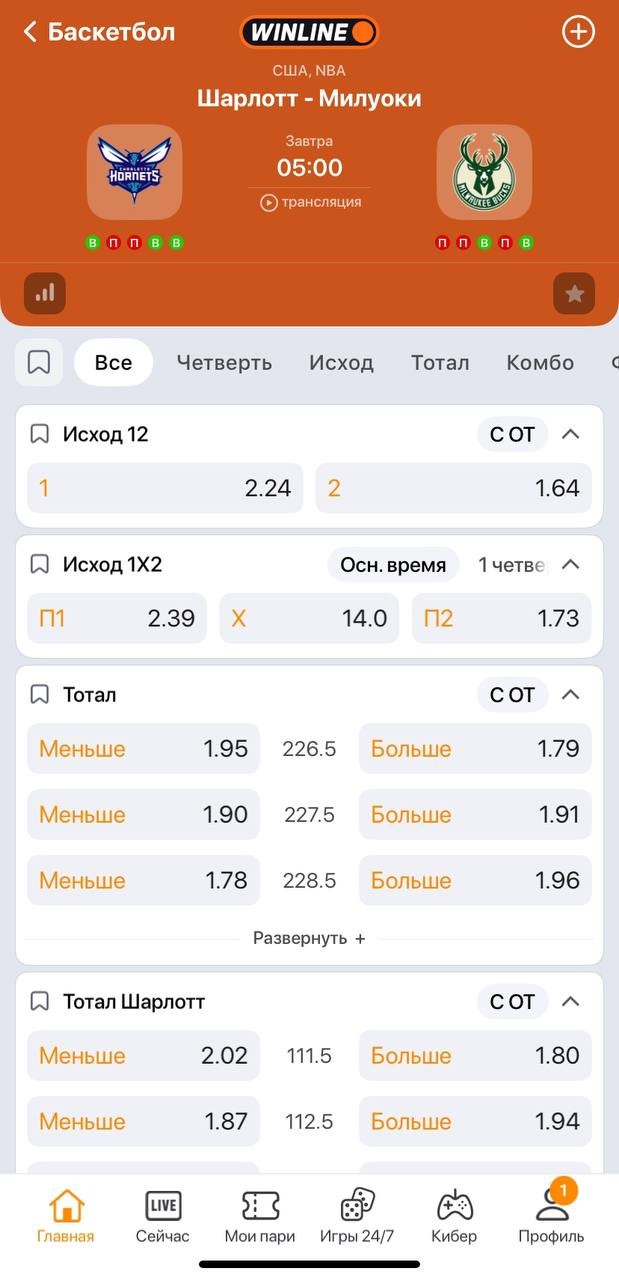The height and width of the screenshot is (1280, 619).
Task: Open the трансляция broadcast link
Action: click(309, 201)
